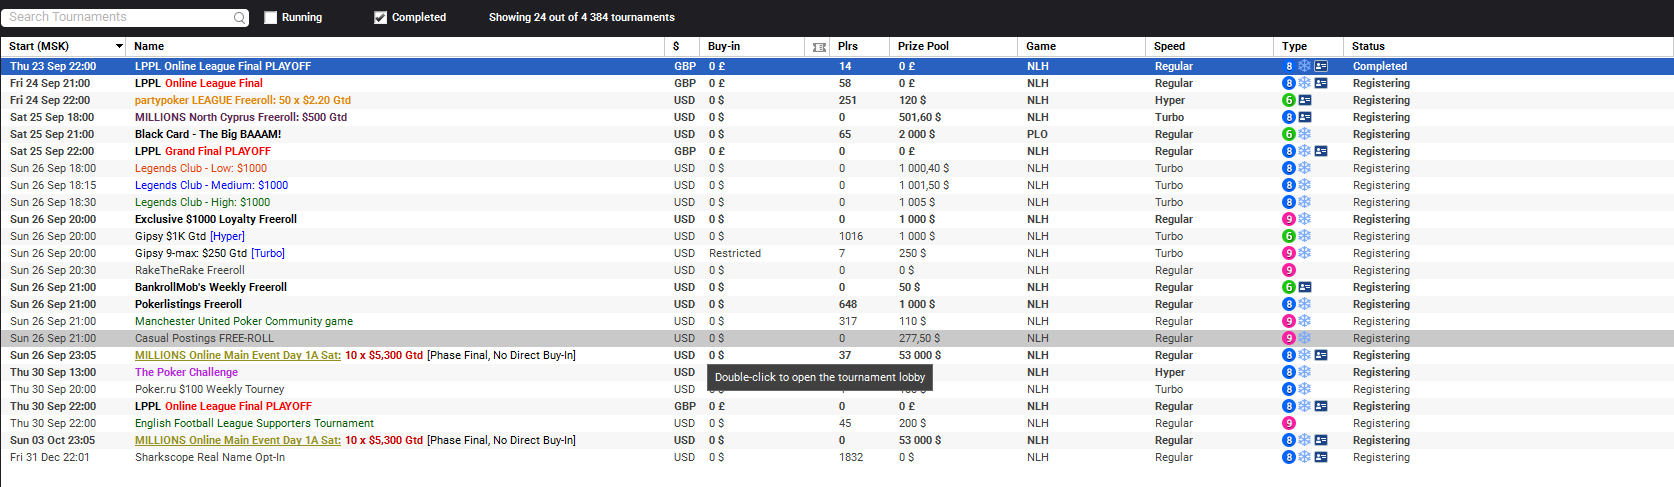This screenshot has height=487, width=1674.
Task: Click the 1832 players cell in Sharkscope row
Action: pos(851,457)
